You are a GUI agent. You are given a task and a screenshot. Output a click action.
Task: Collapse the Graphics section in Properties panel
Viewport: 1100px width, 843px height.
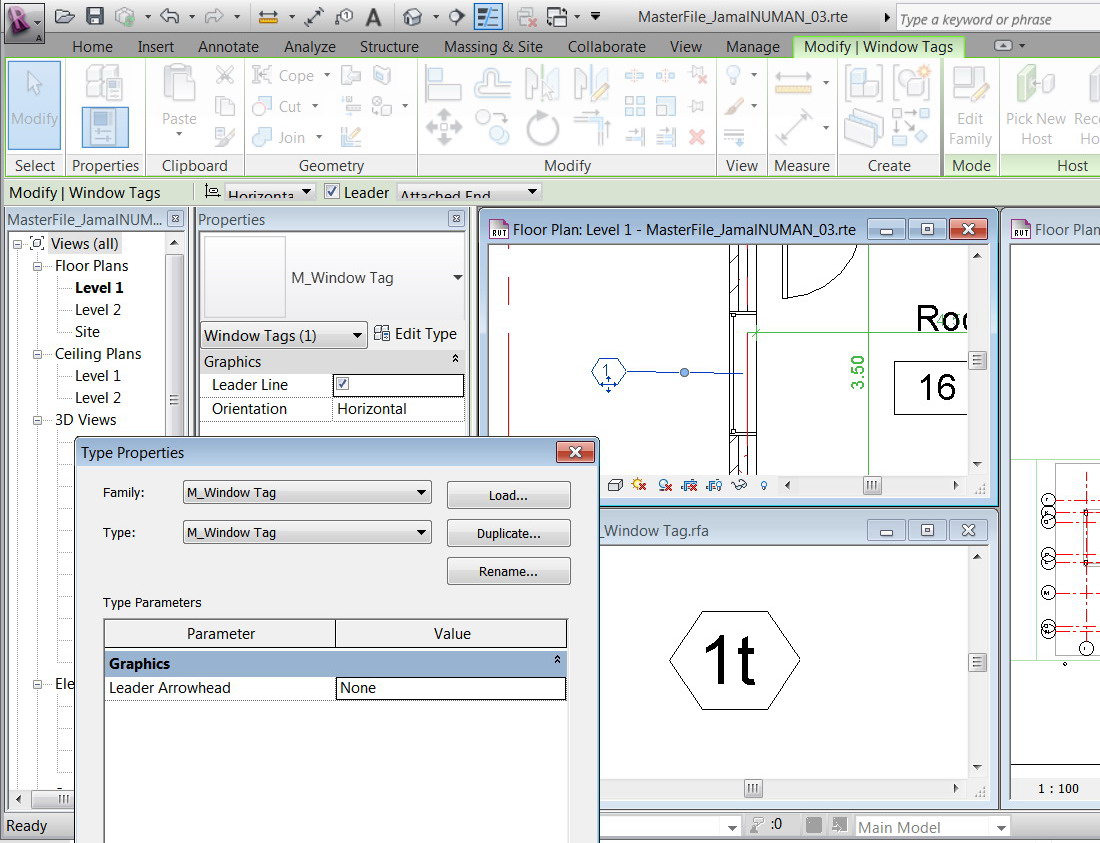coord(455,358)
